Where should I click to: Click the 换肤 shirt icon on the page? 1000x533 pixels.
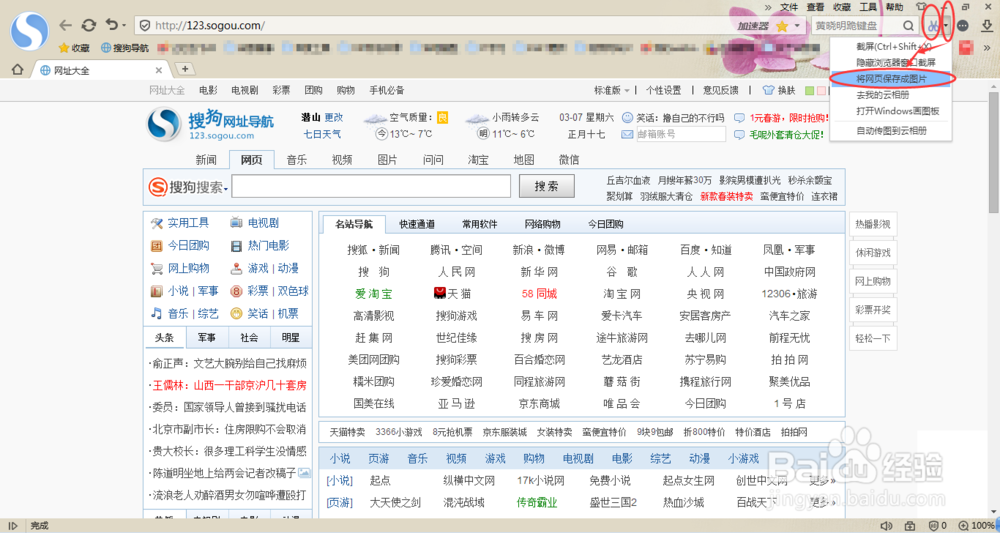point(768,91)
